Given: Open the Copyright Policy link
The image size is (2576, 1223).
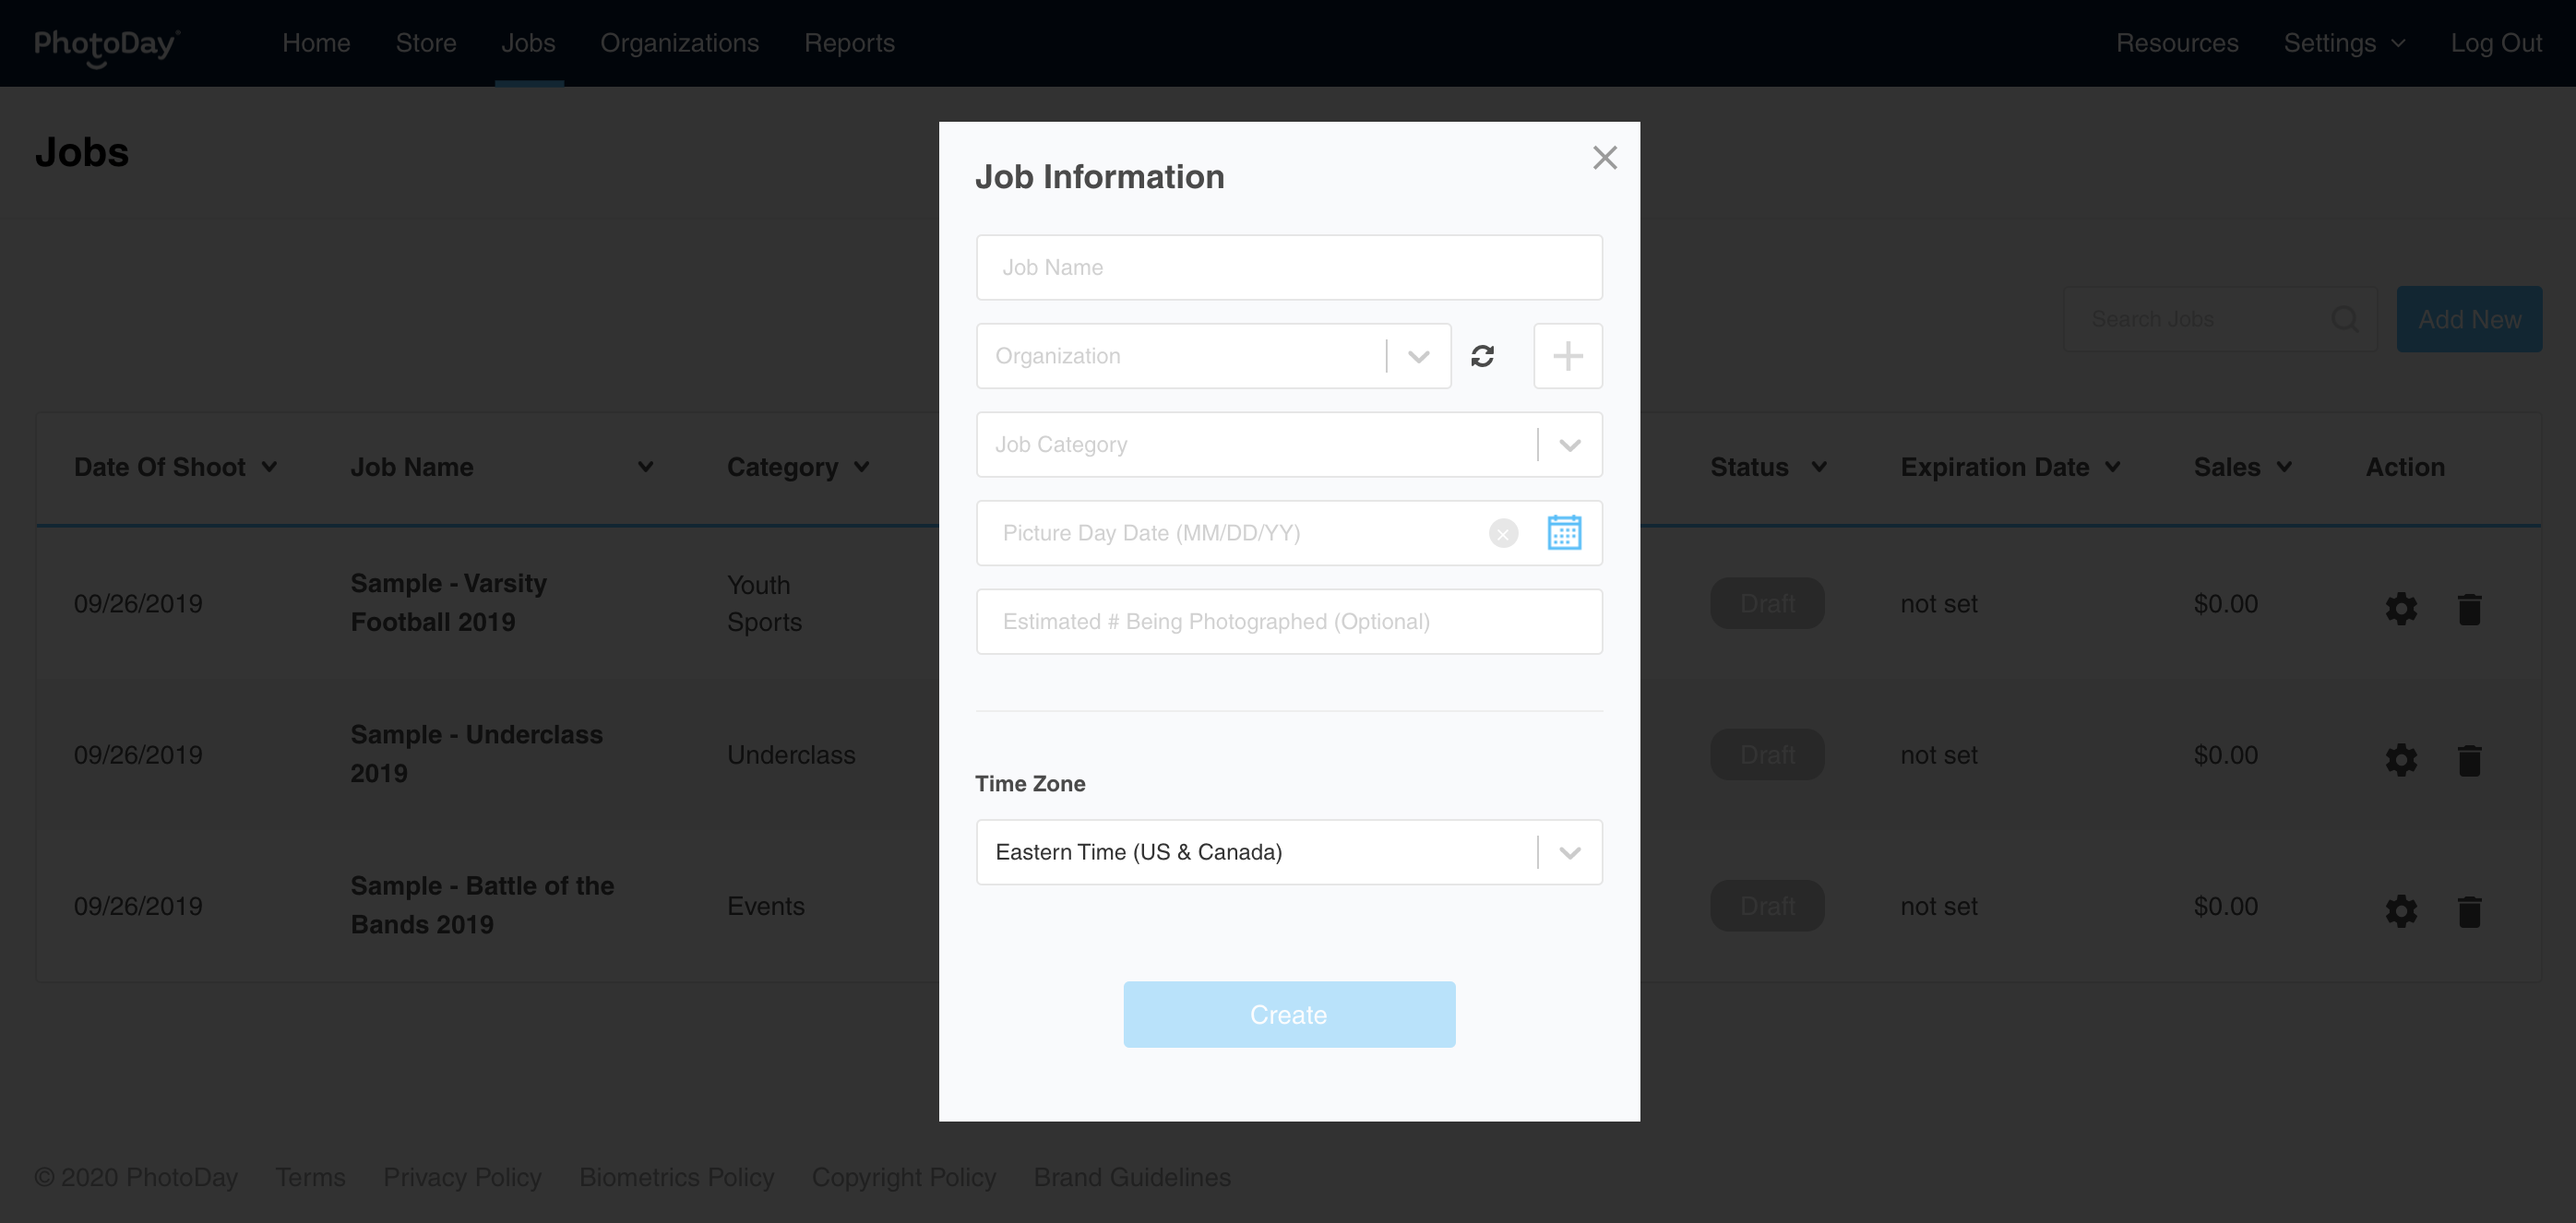Looking at the screenshot, I should pyautogui.click(x=904, y=1177).
